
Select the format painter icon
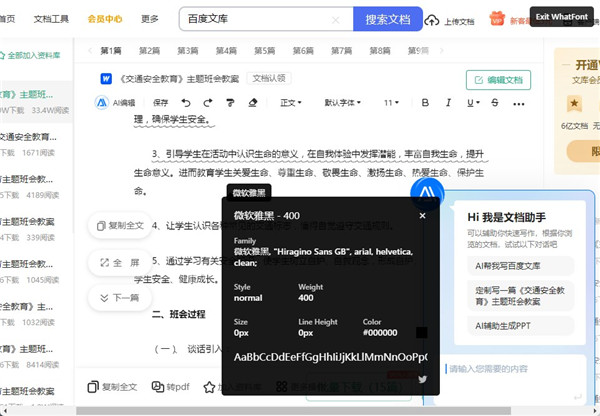tap(230, 103)
